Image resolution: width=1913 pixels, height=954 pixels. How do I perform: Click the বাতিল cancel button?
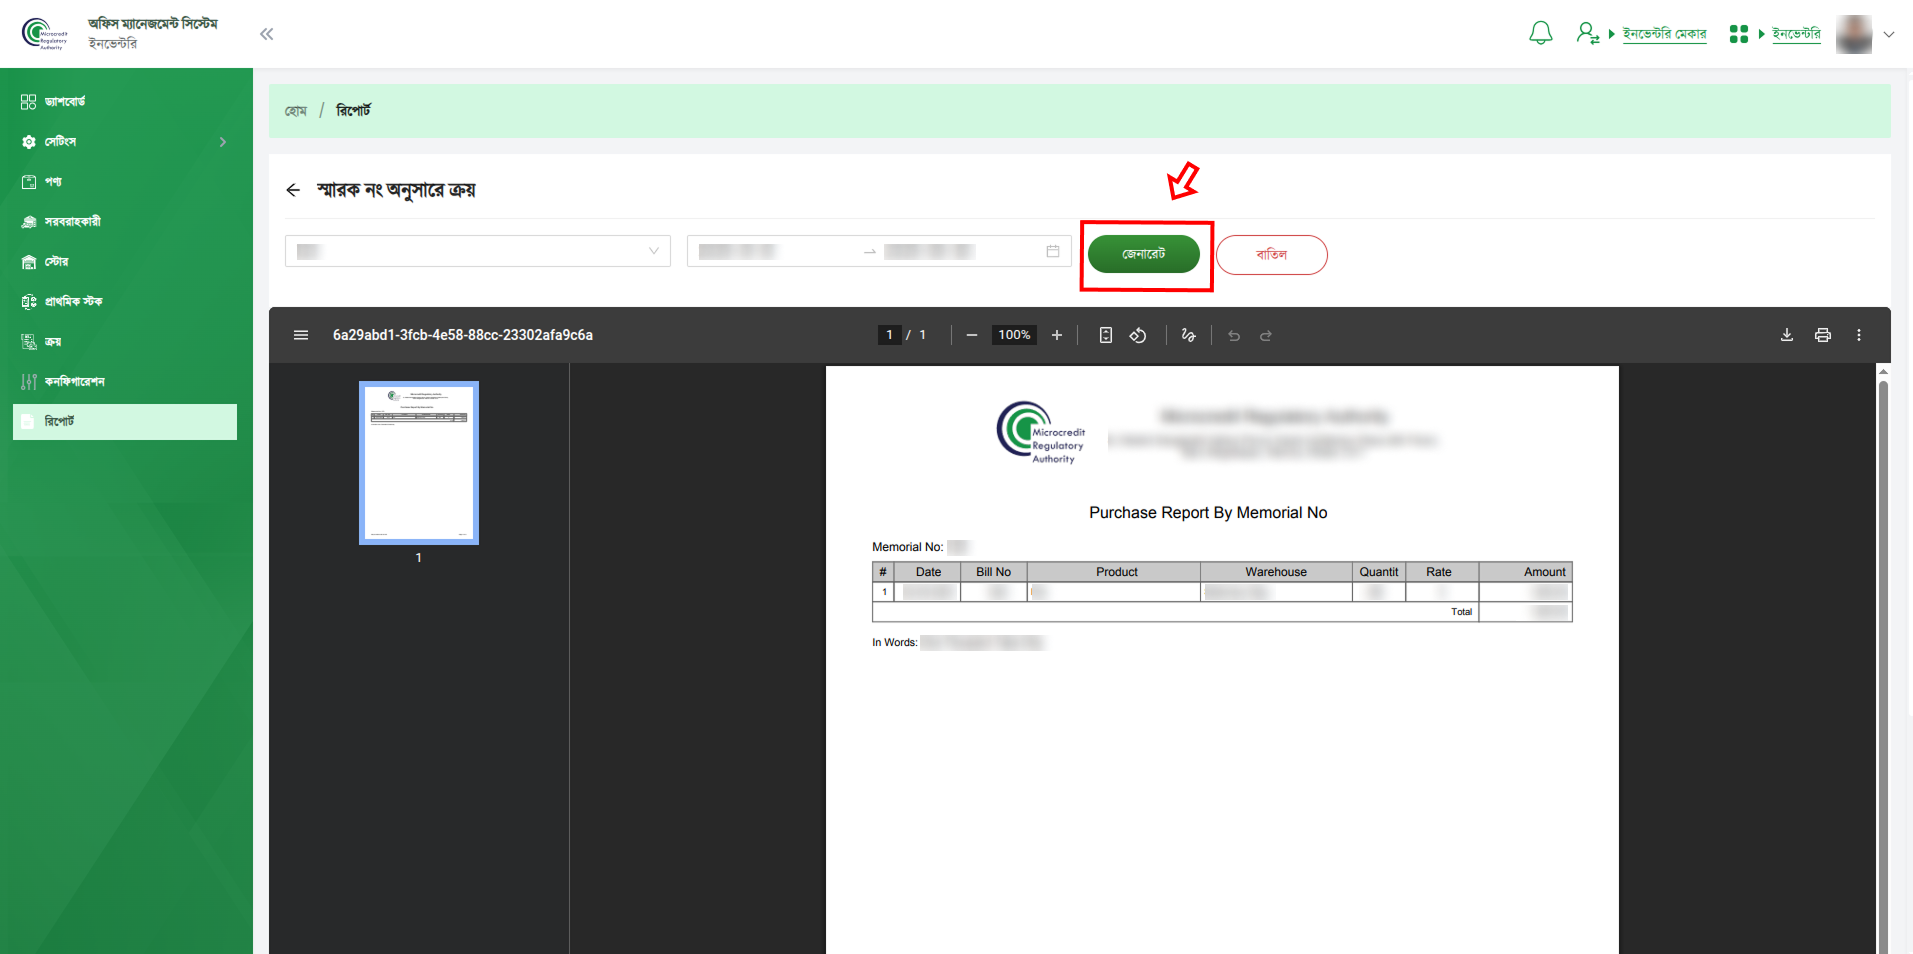coord(1271,255)
